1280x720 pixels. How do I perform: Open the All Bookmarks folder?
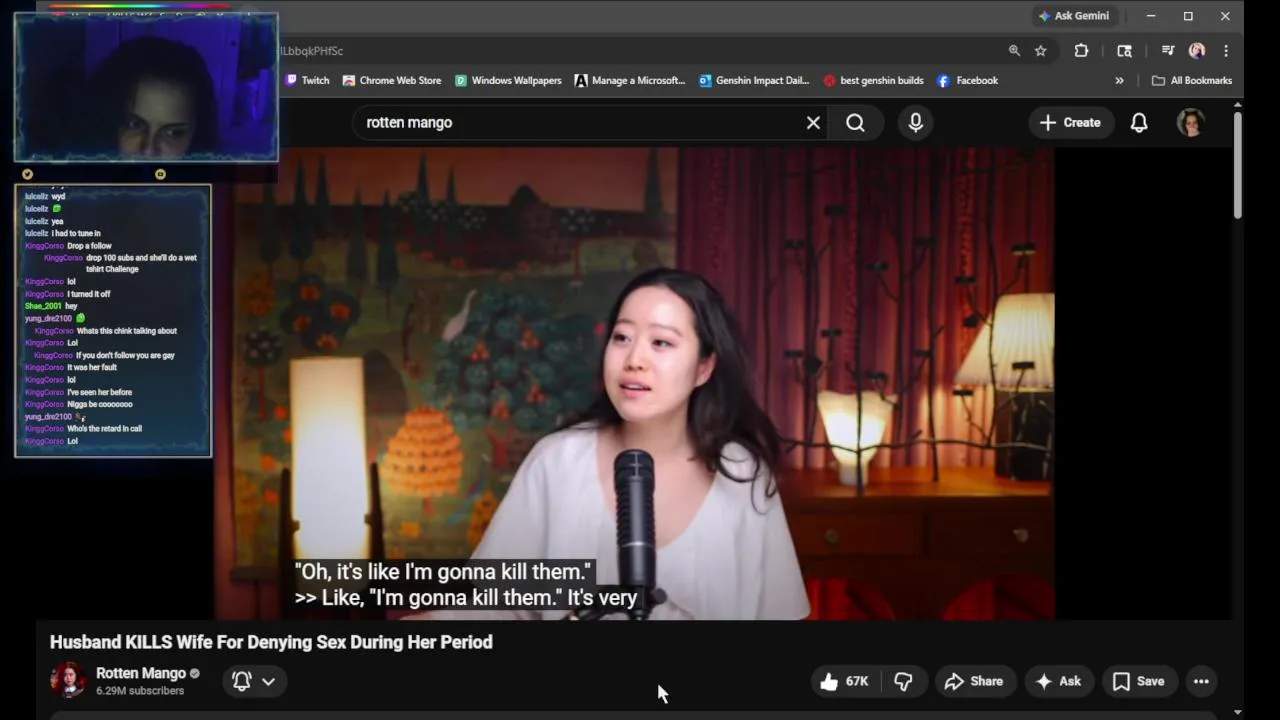[1191, 81]
